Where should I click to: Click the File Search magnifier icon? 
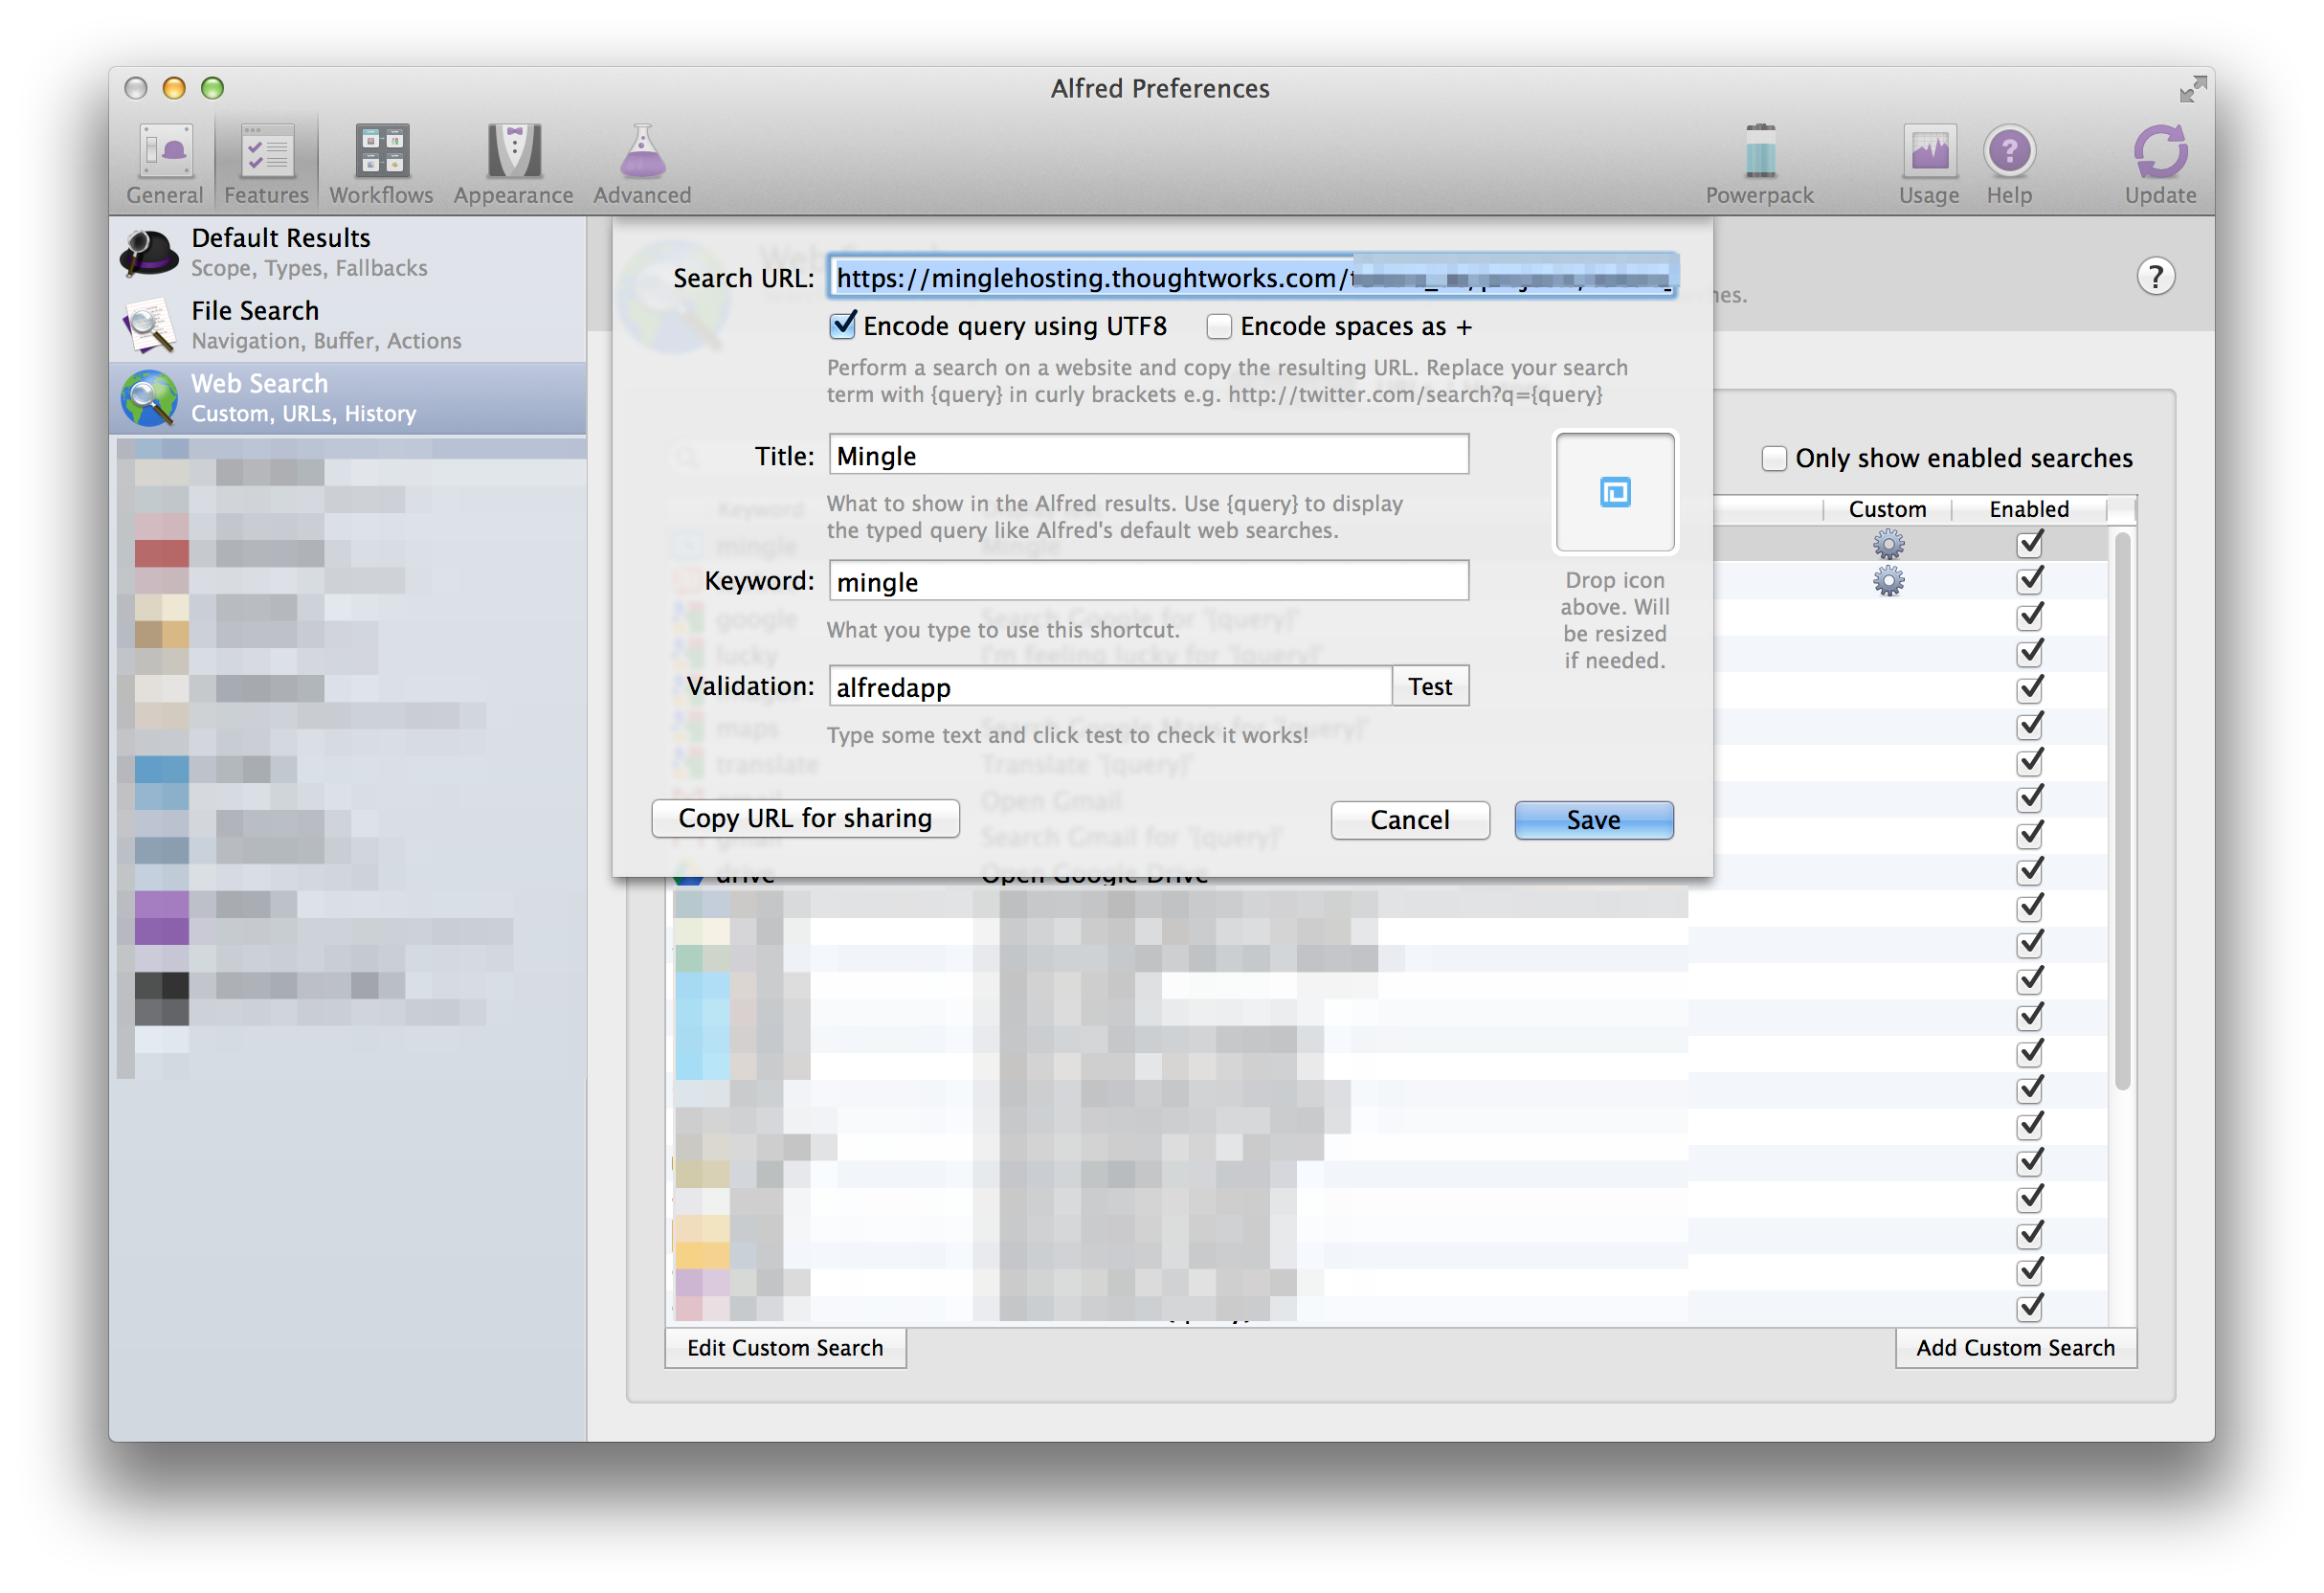(149, 325)
